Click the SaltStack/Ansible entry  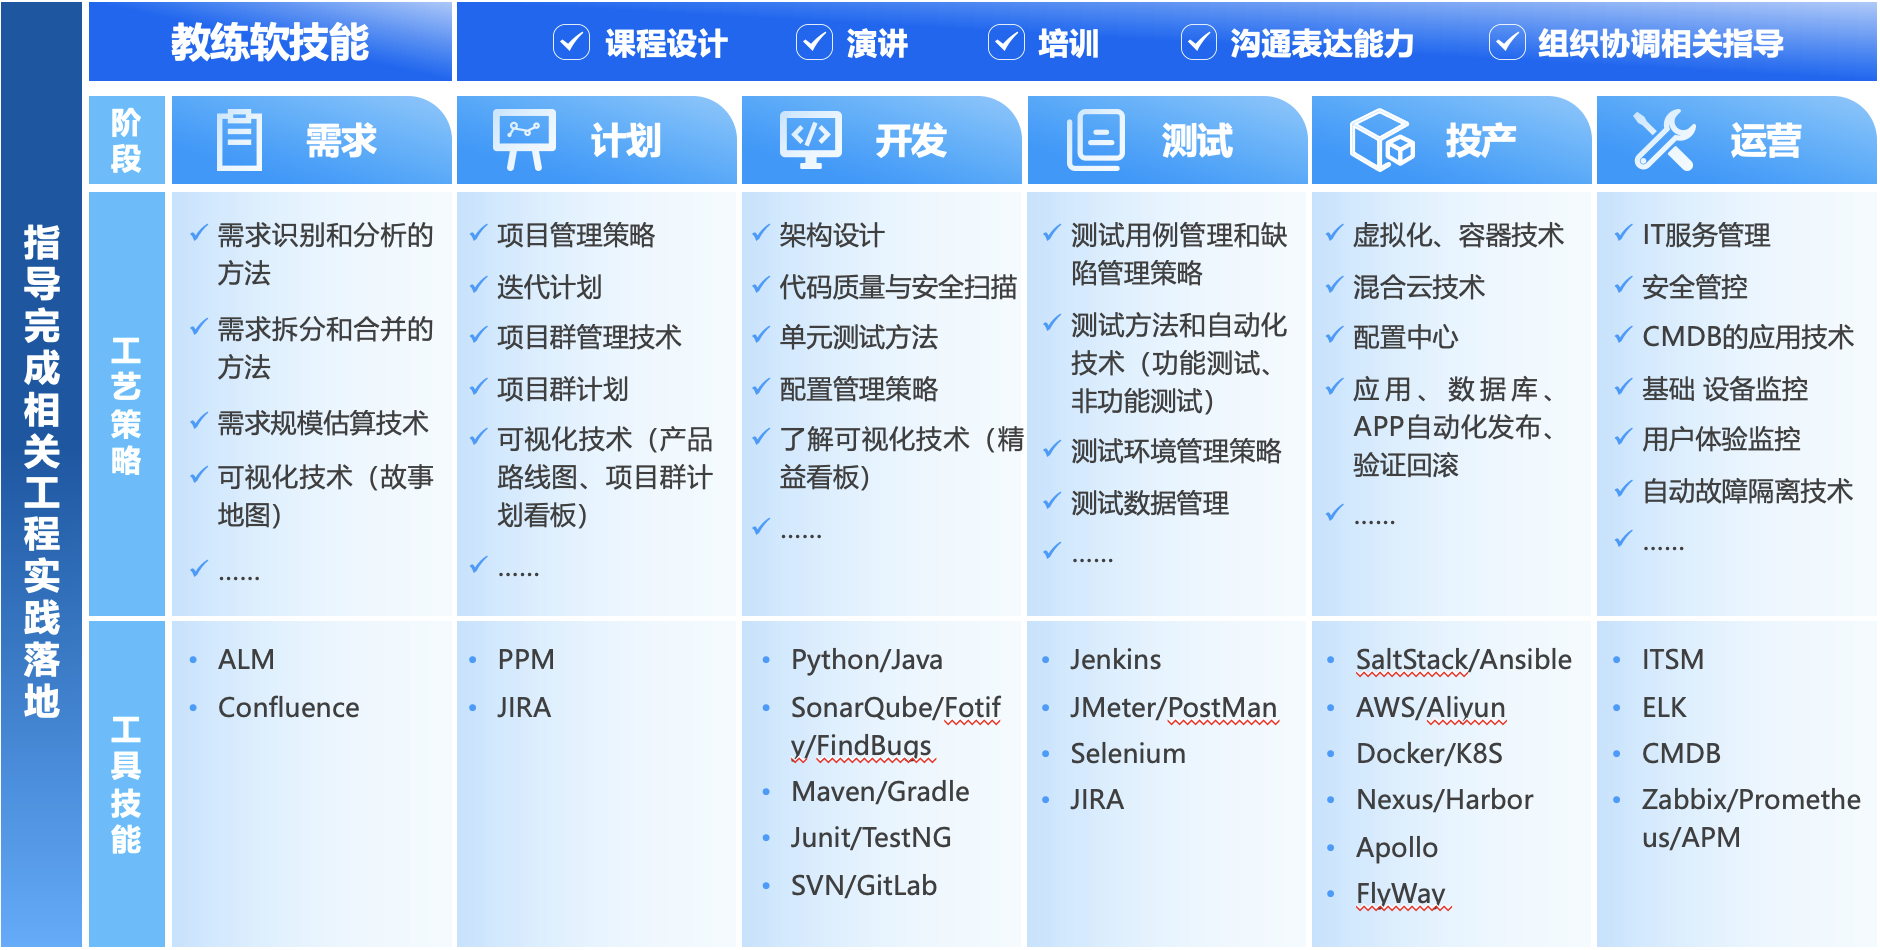1463,660
